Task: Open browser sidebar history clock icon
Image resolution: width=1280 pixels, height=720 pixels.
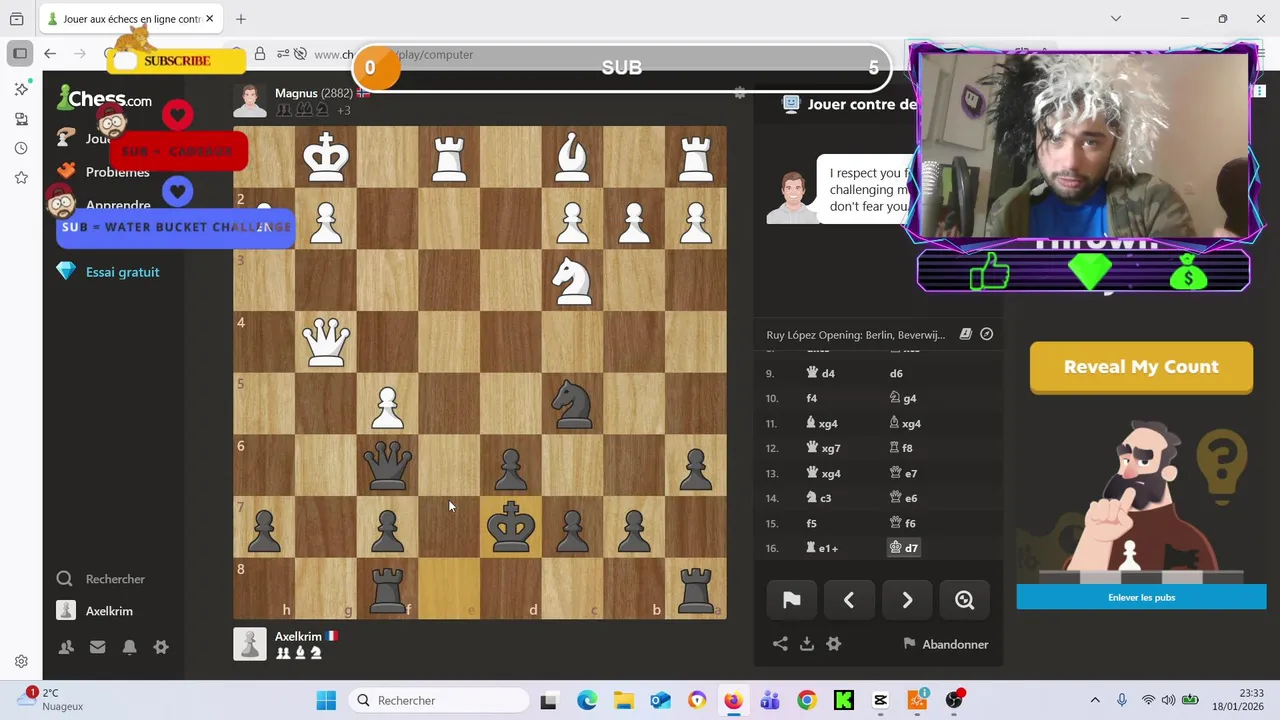Action: coord(21,148)
